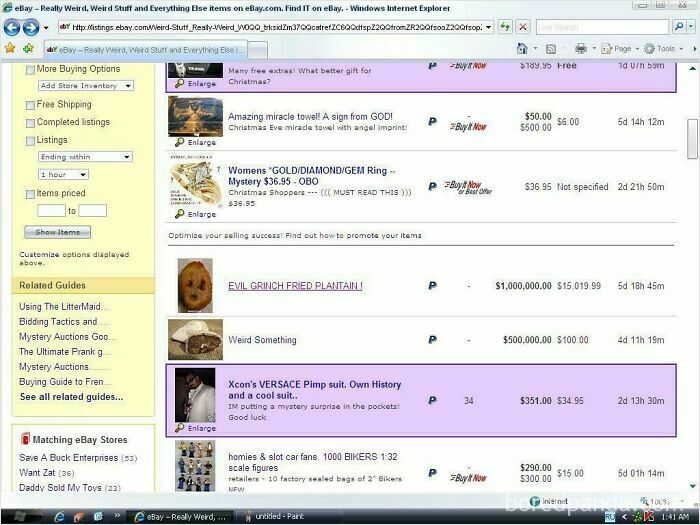Click the Refresh page icon

[504, 27]
